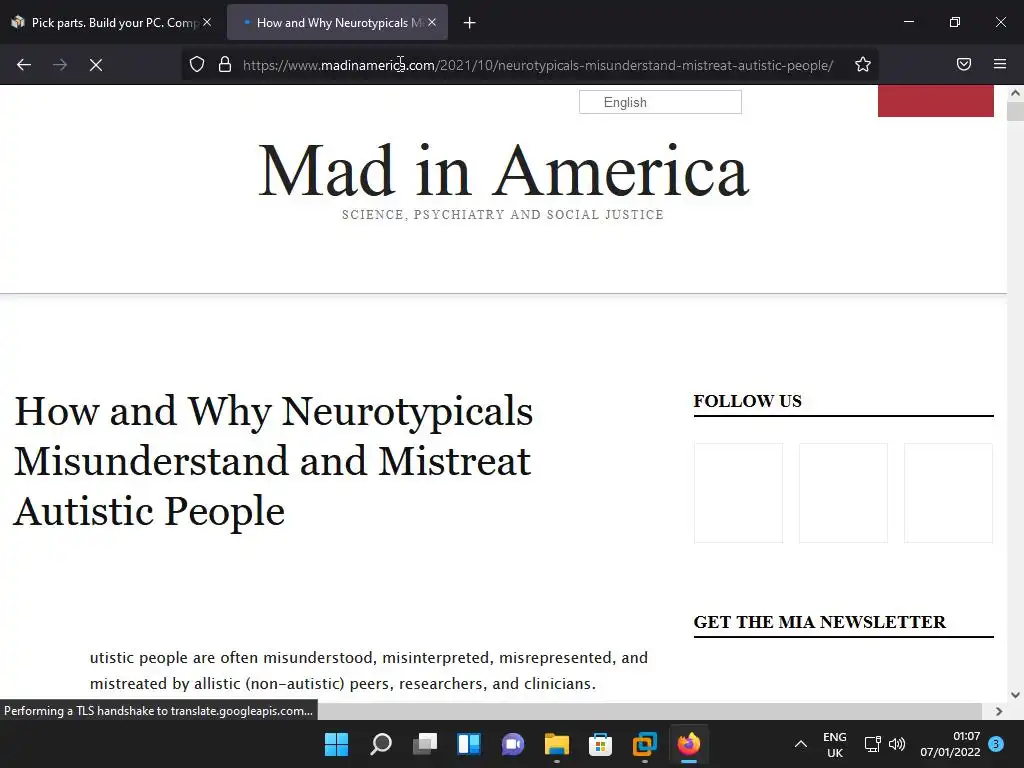Open a new tab with plus button
The height and width of the screenshot is (768, 1024).
tap(470, 23)
